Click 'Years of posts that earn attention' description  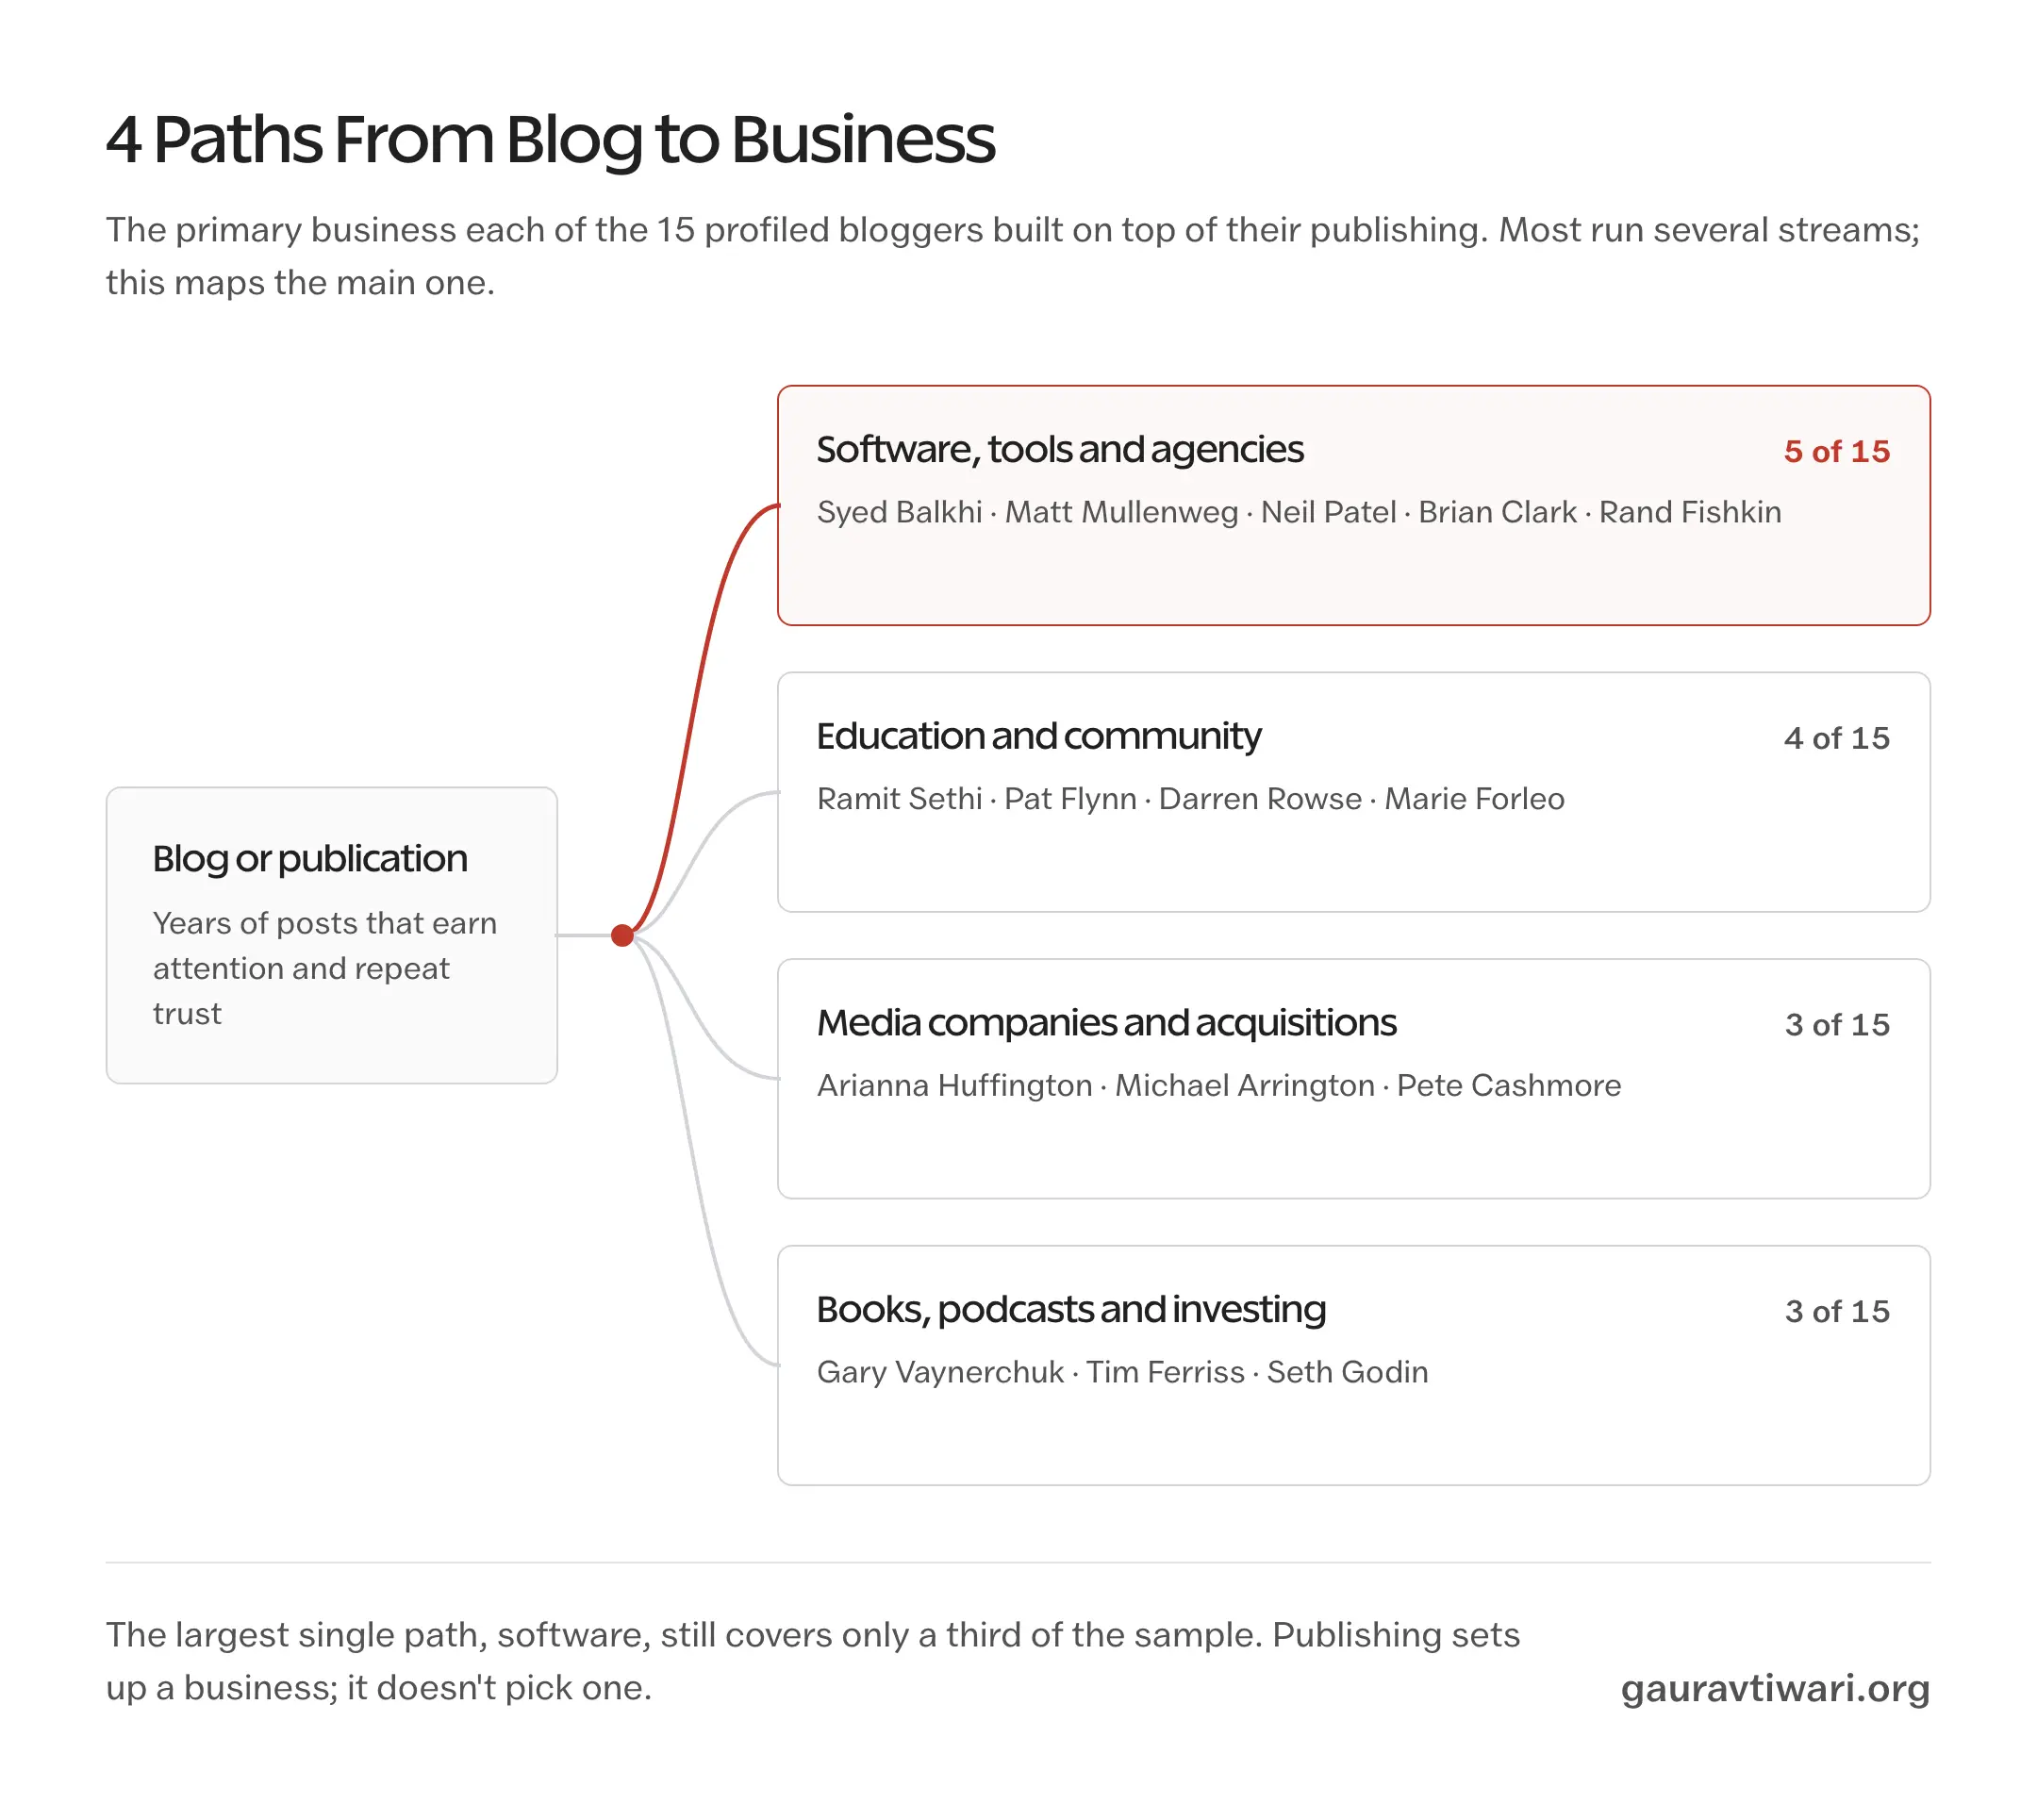325,968
